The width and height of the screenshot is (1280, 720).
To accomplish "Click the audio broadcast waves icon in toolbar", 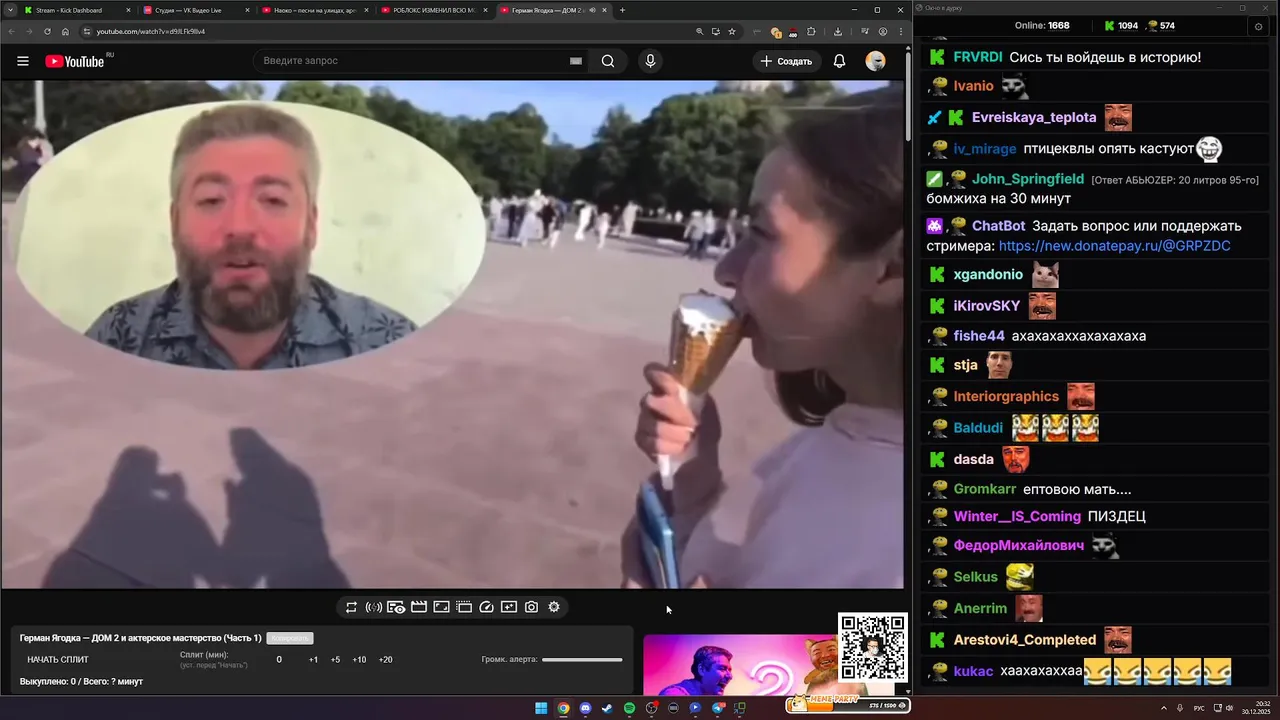I will [x=374, y=607].
